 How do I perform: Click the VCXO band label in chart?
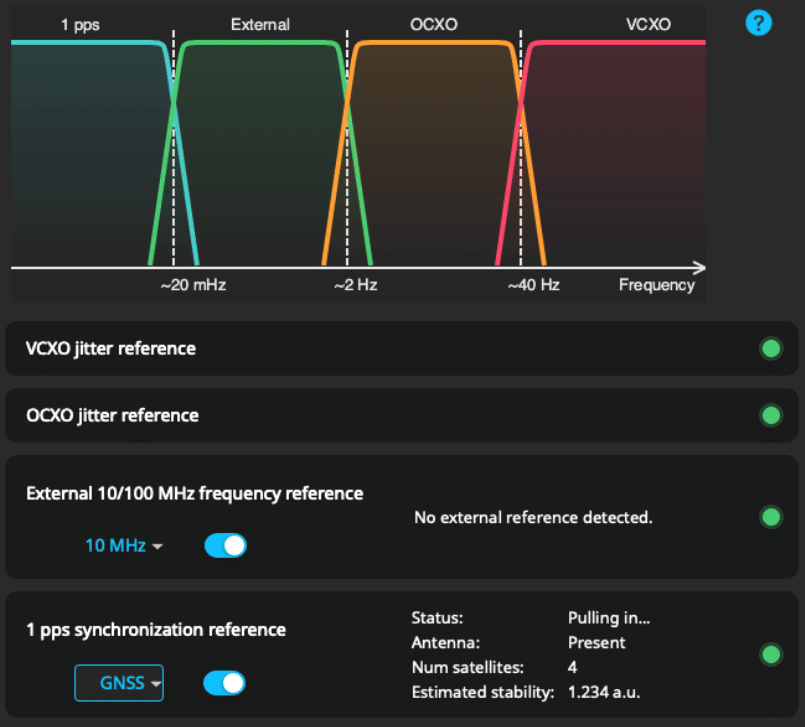tap(648, 24)
